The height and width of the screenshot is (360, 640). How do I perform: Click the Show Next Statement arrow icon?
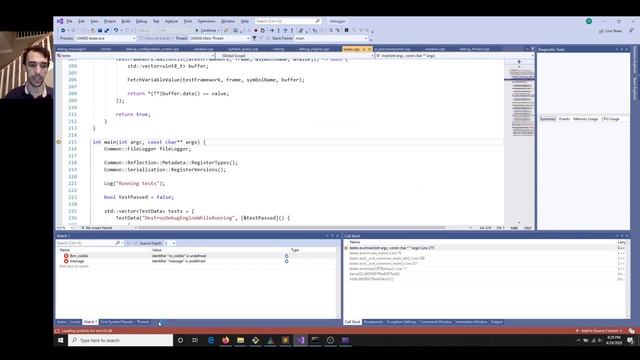click(271, 31)
